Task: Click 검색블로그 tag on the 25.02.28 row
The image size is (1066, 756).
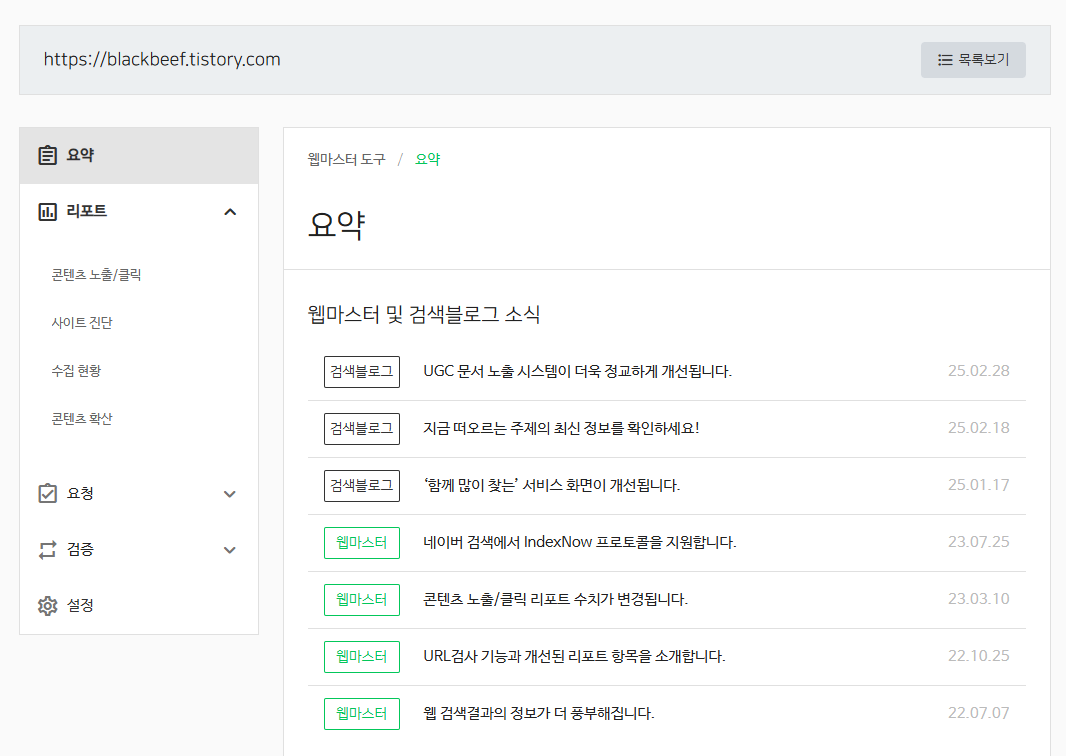Action: pos(362,372)
